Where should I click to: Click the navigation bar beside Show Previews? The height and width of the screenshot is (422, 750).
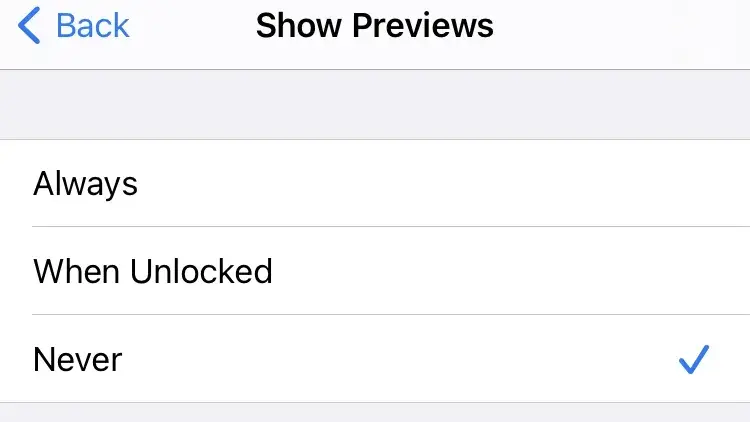(x=622, y=25)
